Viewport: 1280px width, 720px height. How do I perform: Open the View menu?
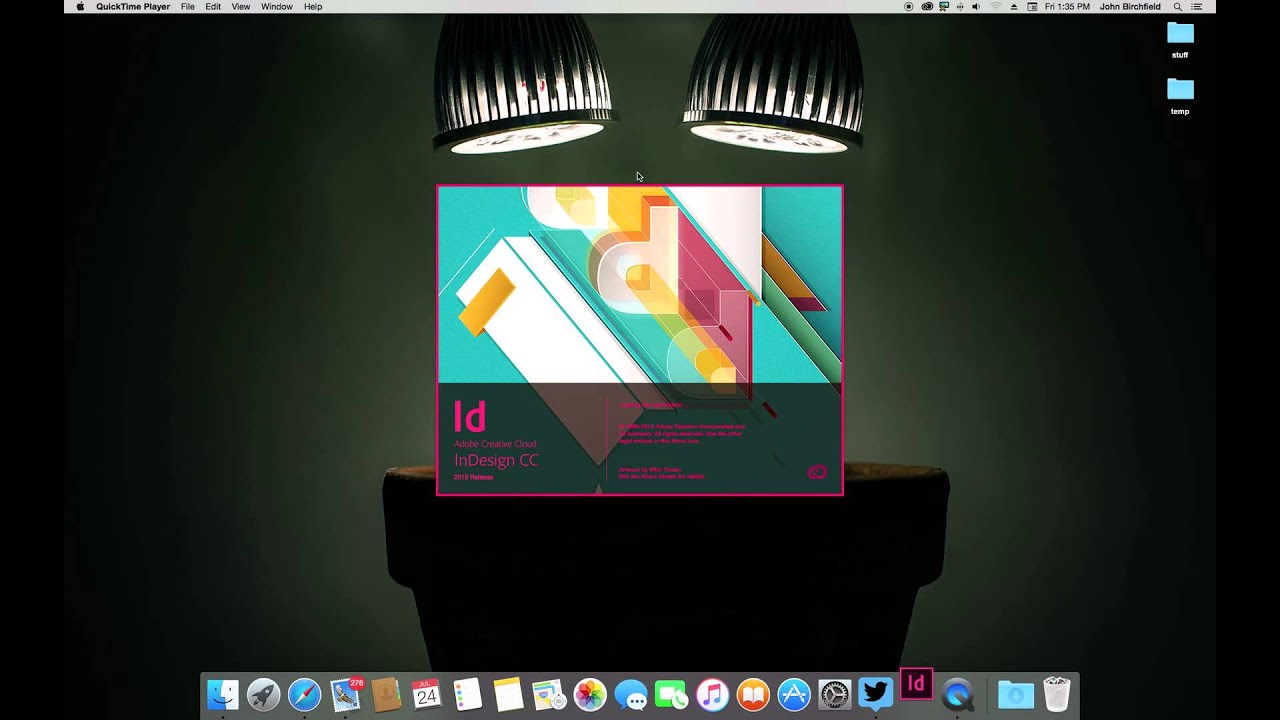pyautogui.click(x=241, y=6)
